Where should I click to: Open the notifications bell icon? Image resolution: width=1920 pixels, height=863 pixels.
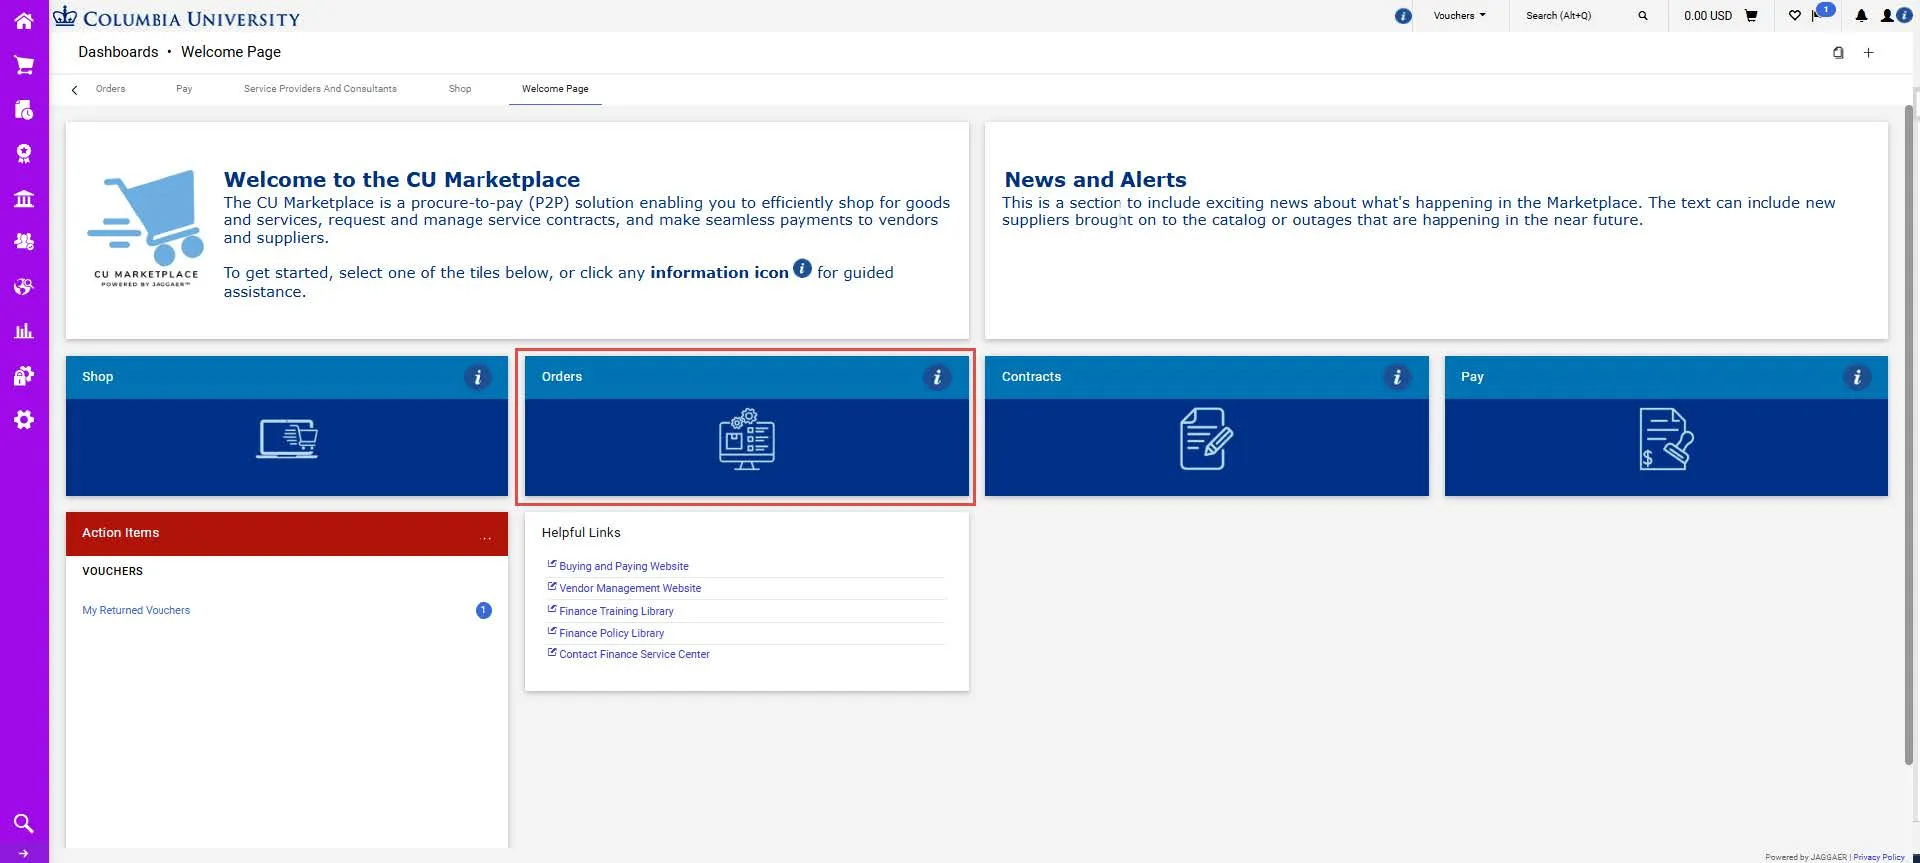click(x=1861, y=16)
